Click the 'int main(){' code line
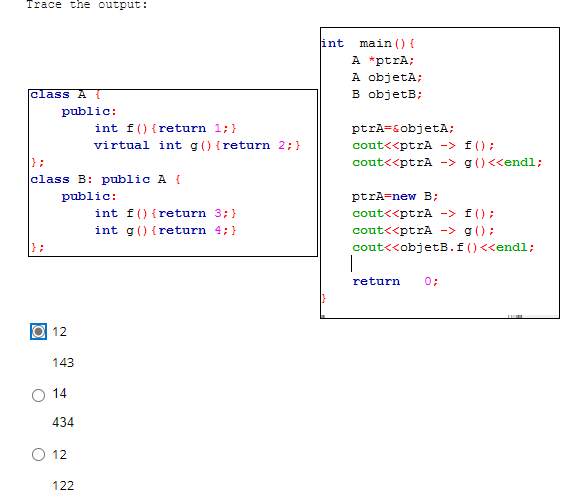587x498 pixels. tap(368, 43)
